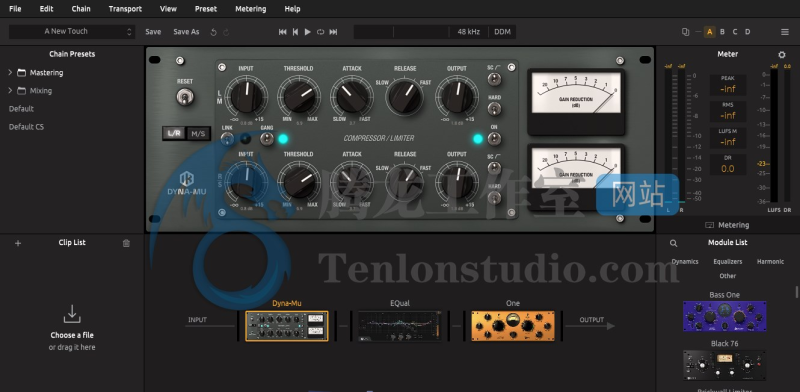The height and width of the screenshot is (392, 800).
Task: Flip the compressor ON switch
Action: [494, 138]
